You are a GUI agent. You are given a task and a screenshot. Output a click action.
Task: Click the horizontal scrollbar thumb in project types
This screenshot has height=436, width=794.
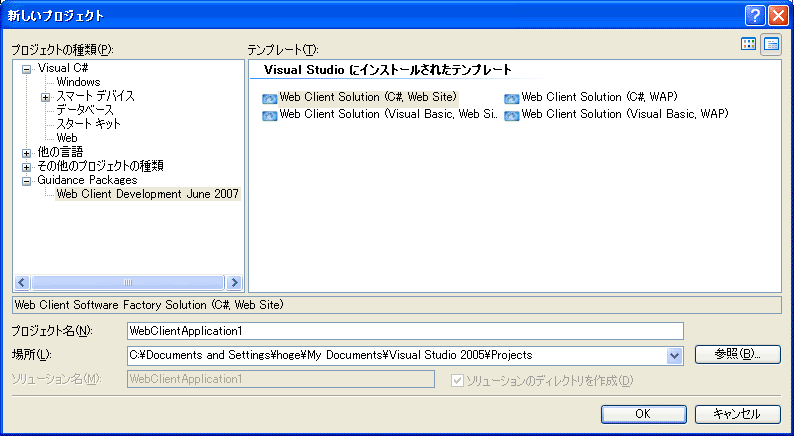127,283
